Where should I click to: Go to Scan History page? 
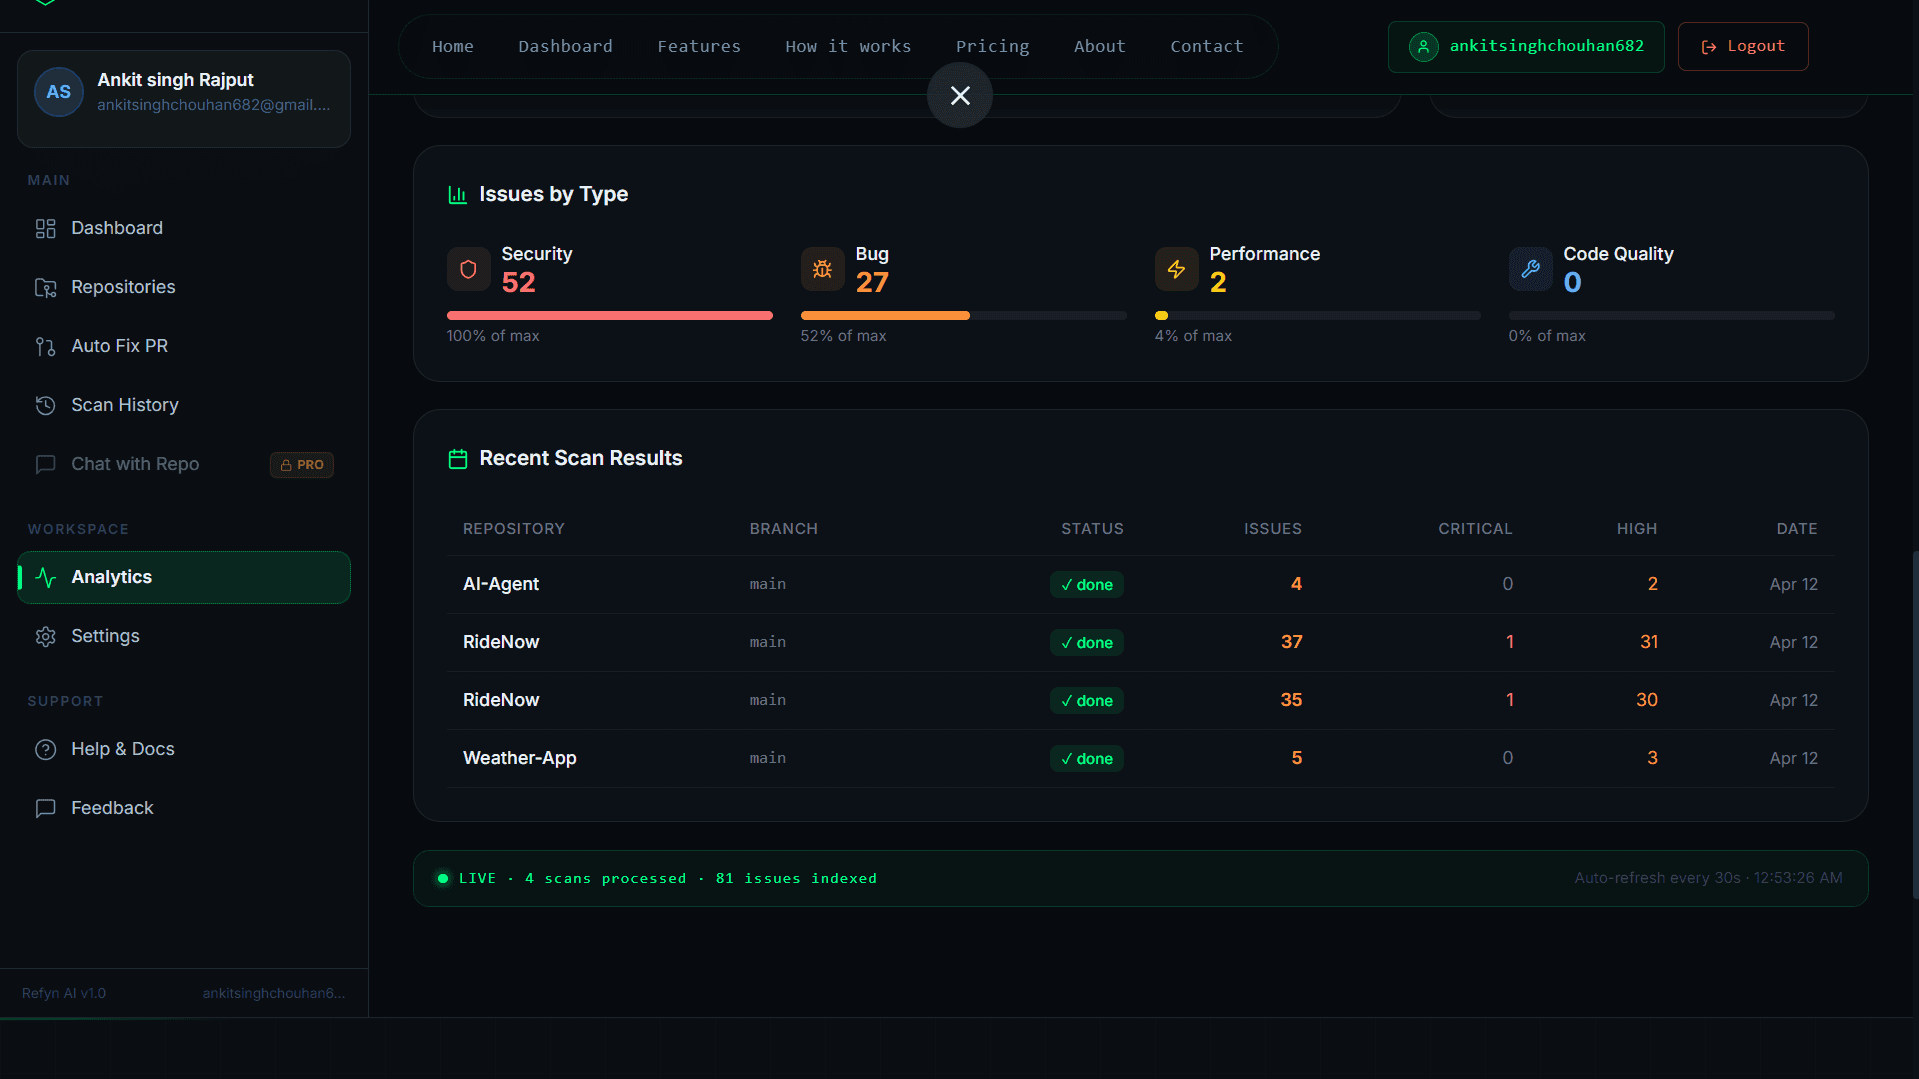point(124,405)
